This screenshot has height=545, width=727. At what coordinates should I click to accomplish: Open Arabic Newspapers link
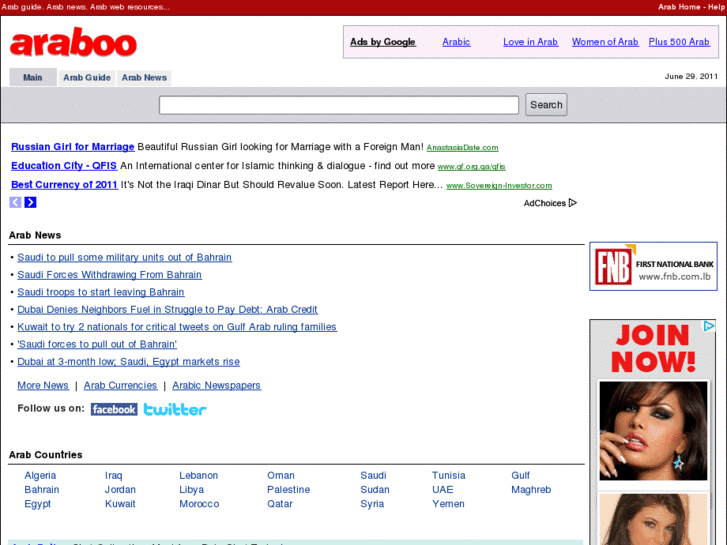[x=217, y=385]
